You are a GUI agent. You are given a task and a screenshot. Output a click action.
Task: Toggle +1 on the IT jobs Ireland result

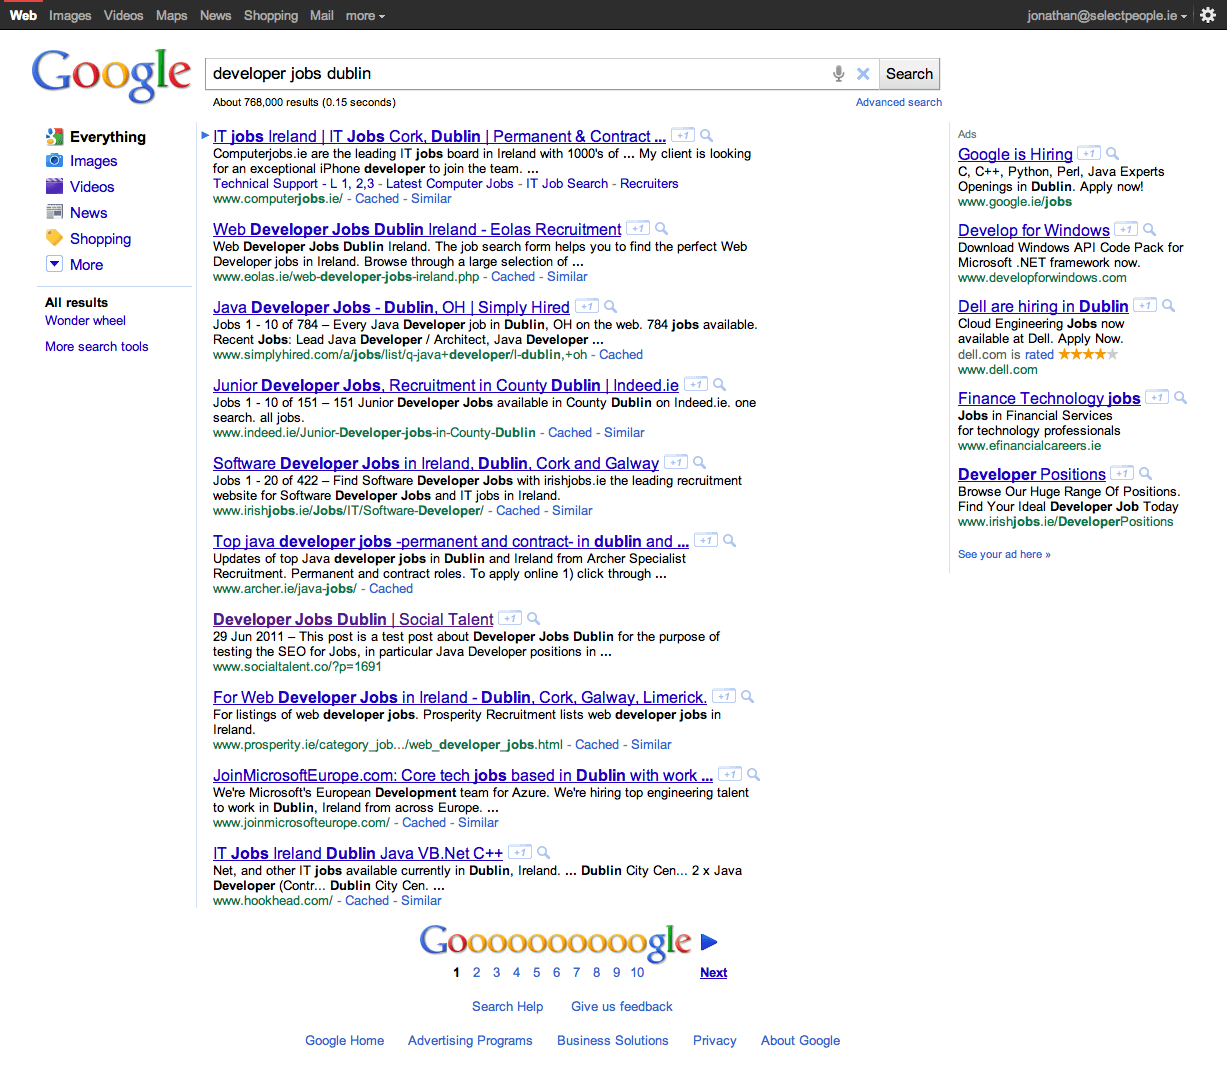(x=683, y=134)
